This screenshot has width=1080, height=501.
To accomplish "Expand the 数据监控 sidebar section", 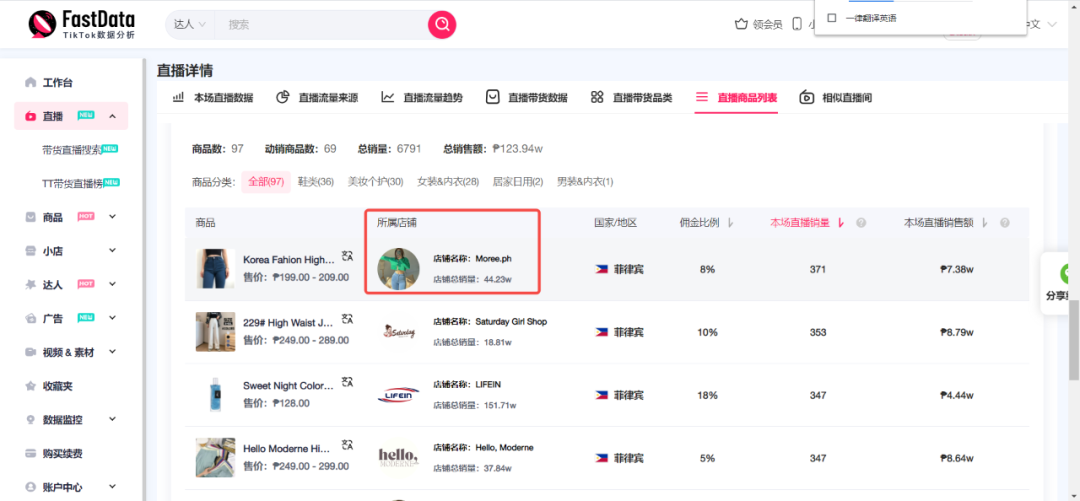I will [112, 419].
